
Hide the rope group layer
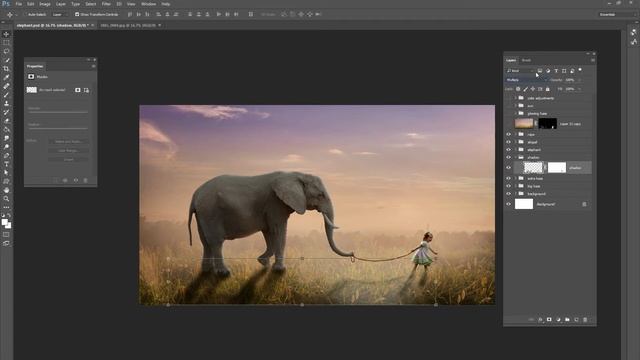[509, 134]
